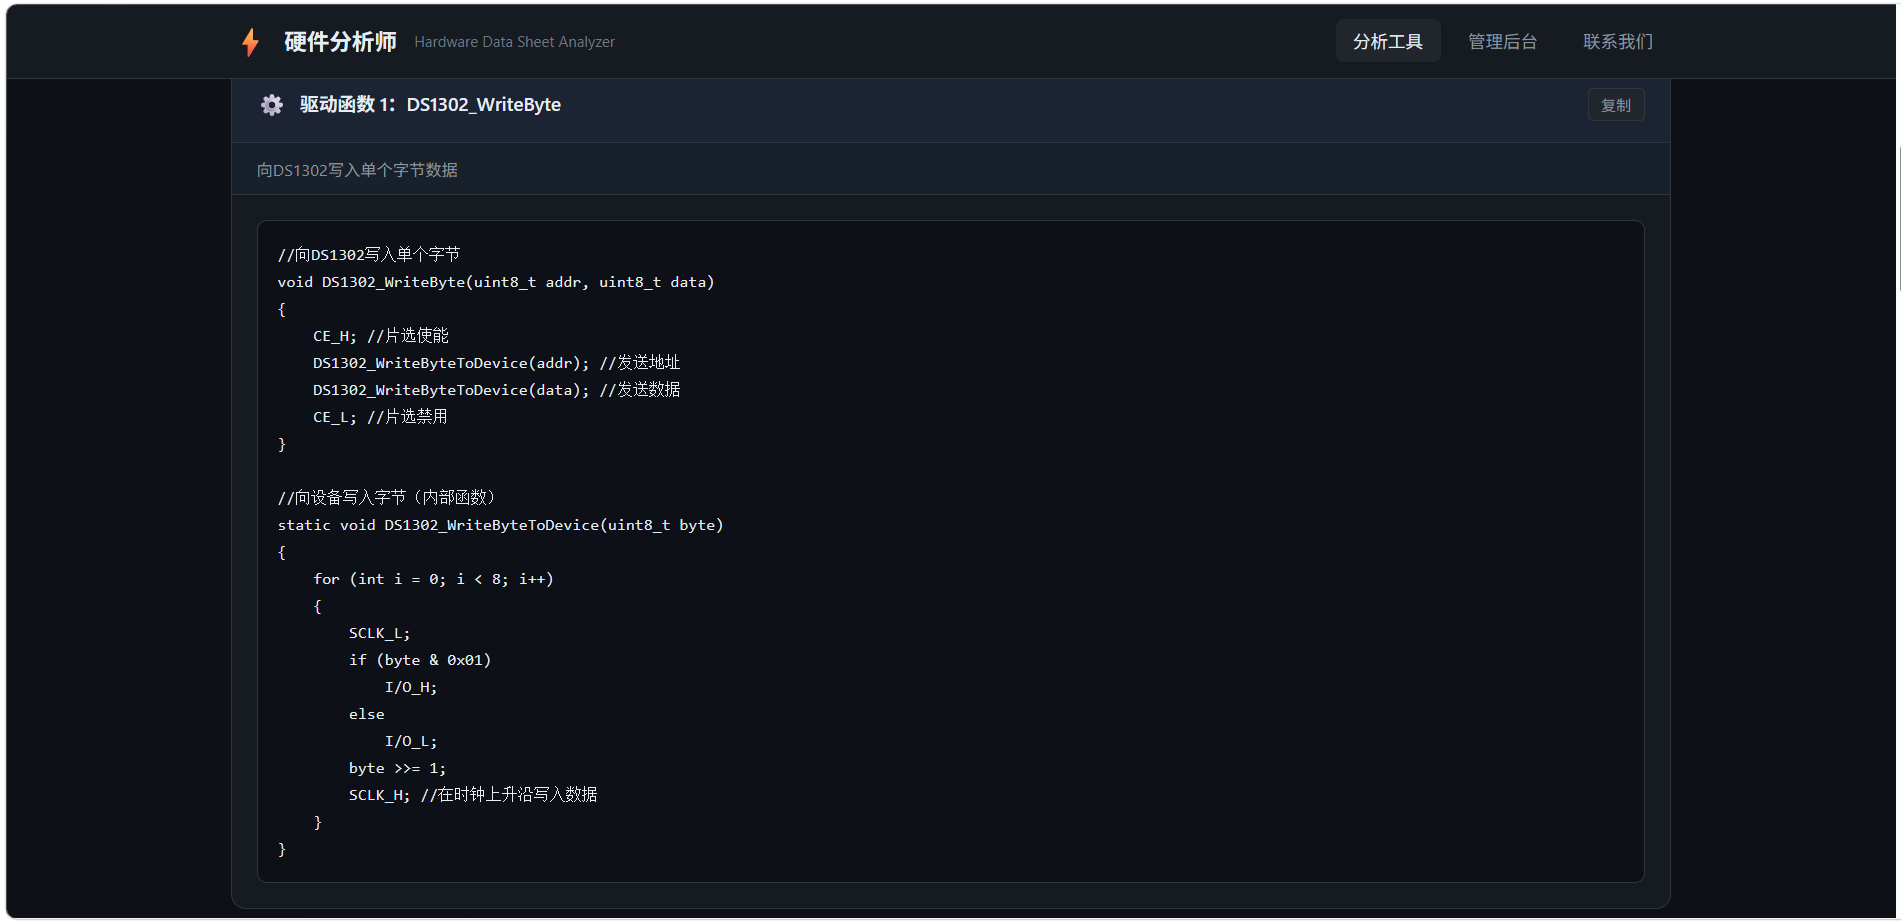
Task: Click the gear icon beside 驱动函数 1
Action: (x=272, y=105)
